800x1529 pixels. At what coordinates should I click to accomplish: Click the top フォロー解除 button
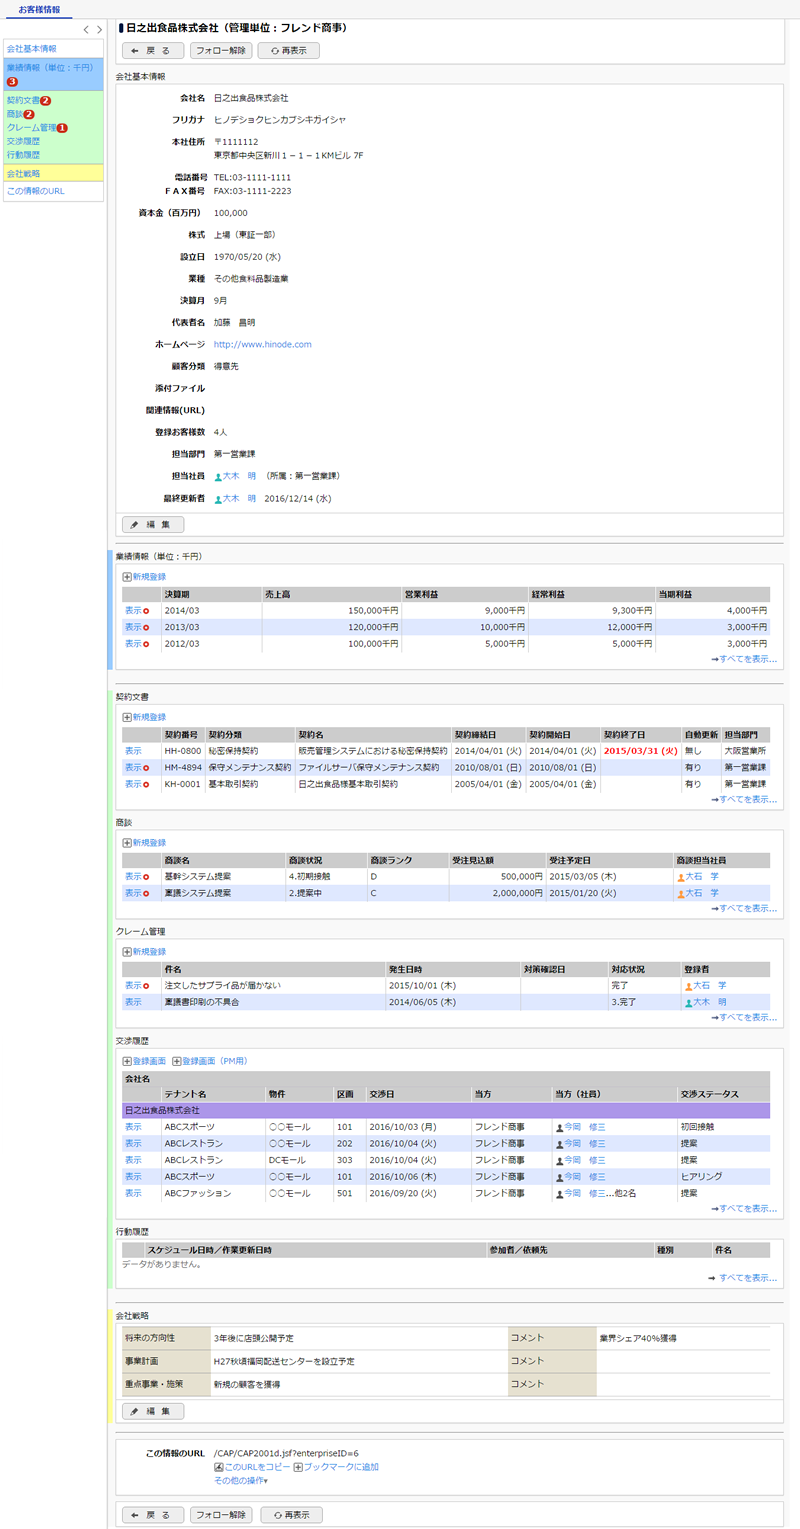[221, 50]
